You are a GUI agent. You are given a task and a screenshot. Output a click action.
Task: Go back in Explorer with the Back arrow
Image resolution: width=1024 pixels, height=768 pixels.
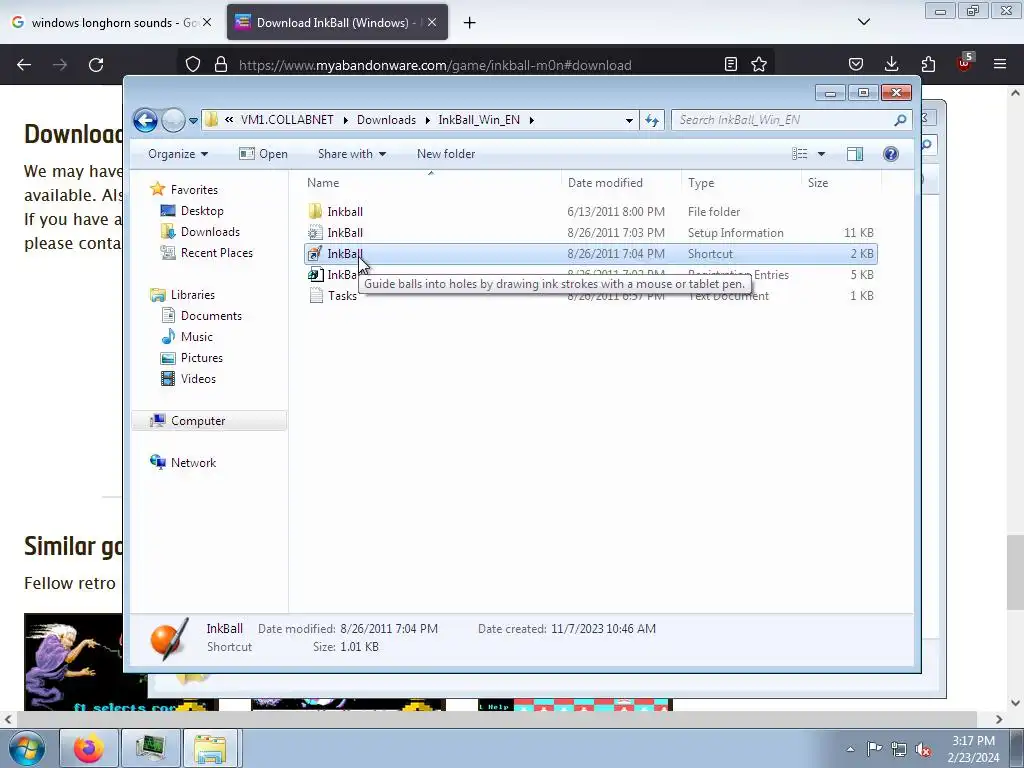coord(145,120)
